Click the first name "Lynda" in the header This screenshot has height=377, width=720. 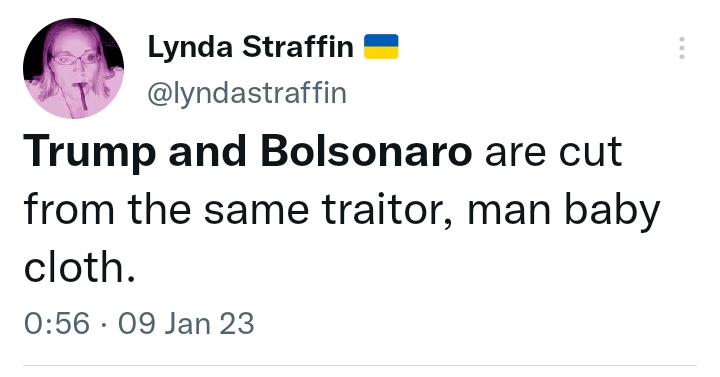(x=190, y=48)
